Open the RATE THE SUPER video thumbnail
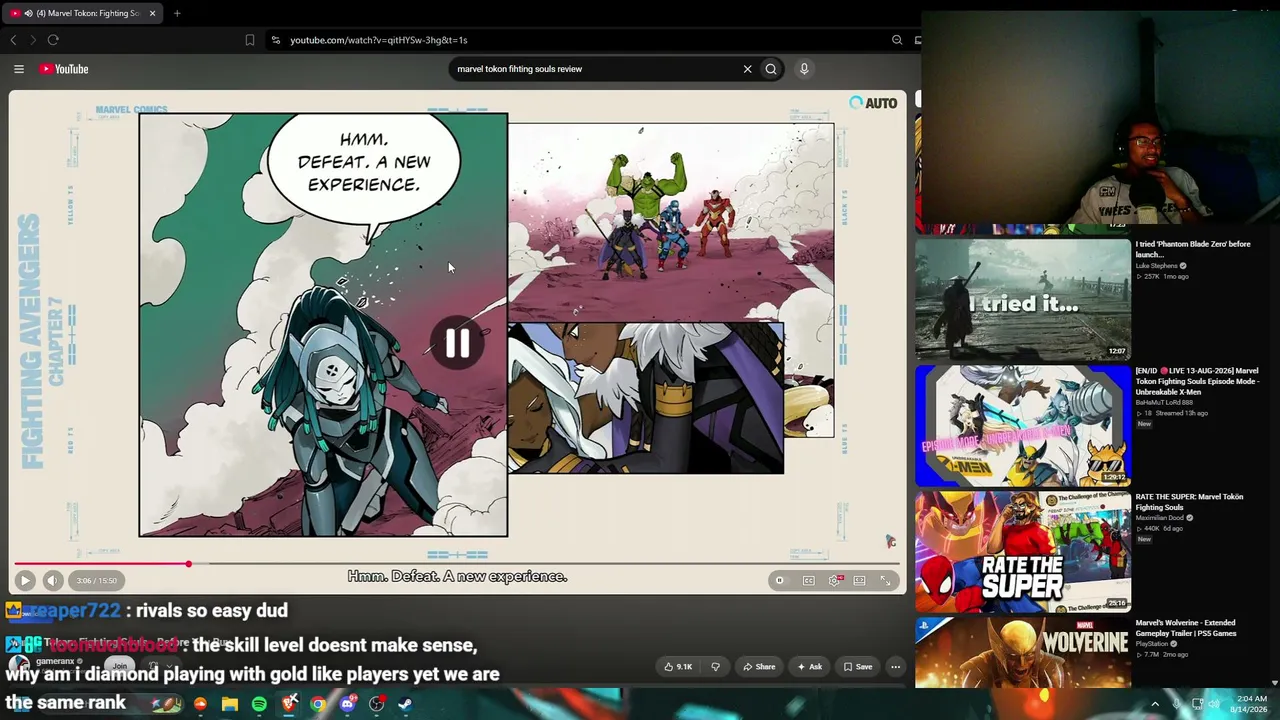Image resolution: width=1280 pixels, height=720 pixels. [1022, 551]
